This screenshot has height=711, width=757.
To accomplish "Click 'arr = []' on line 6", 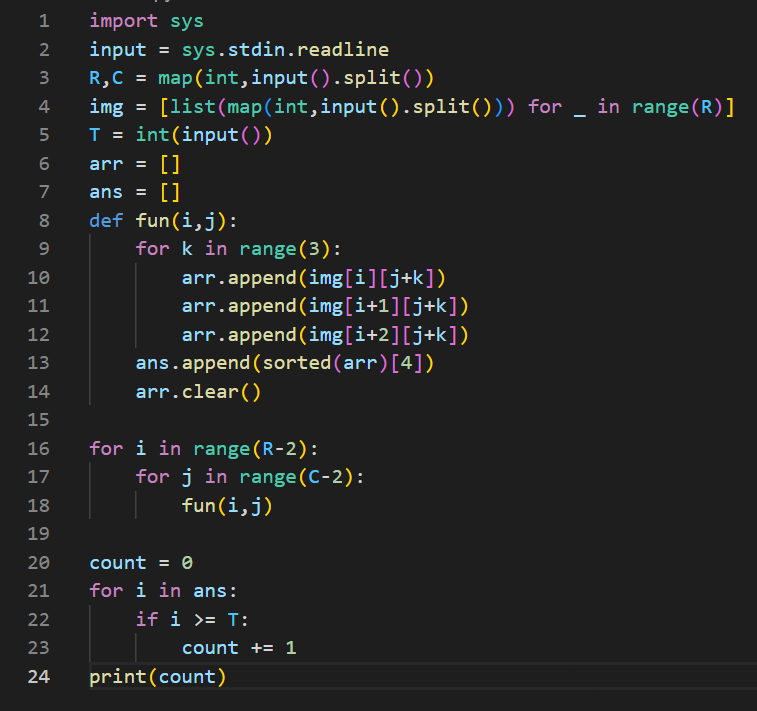I will (135, 164).
